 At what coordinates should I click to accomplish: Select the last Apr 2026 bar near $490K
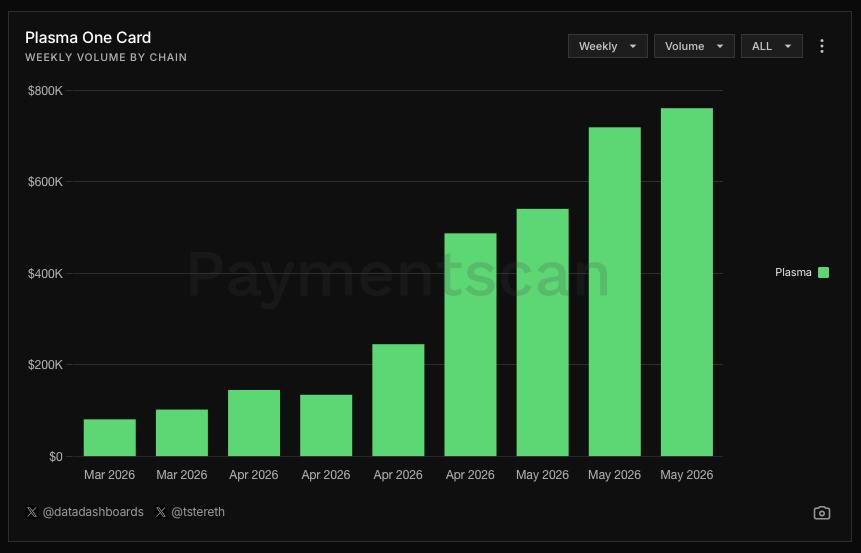(471, 344)
